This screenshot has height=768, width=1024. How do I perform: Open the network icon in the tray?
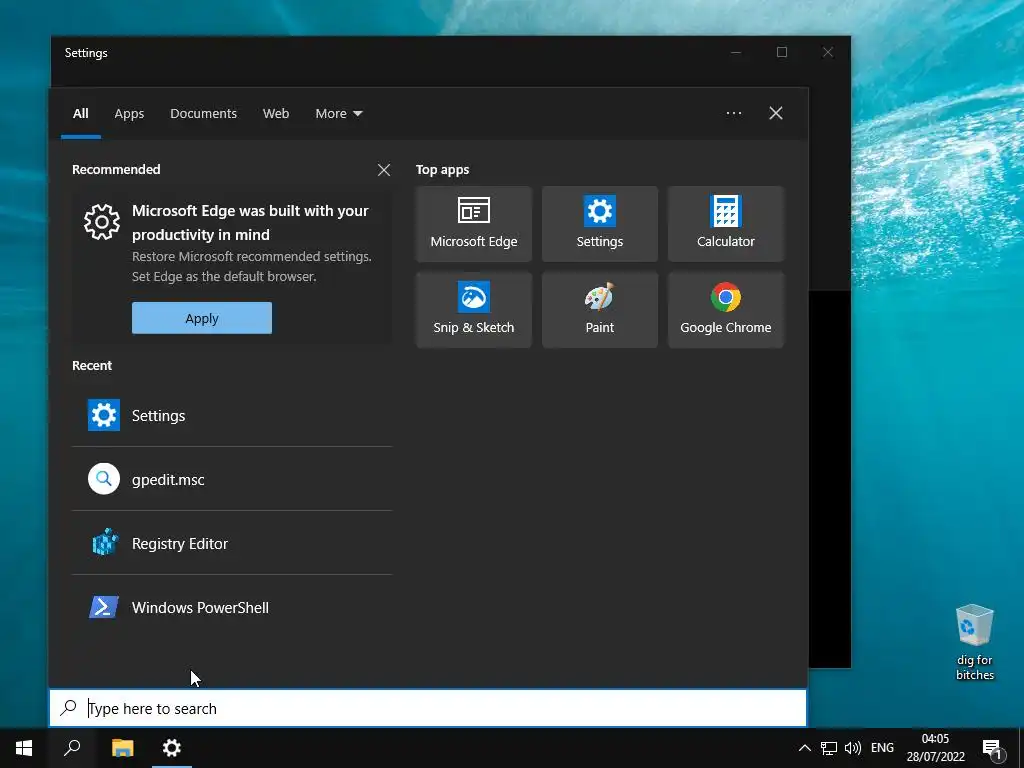pyautogui.click(x=829, y=748)
